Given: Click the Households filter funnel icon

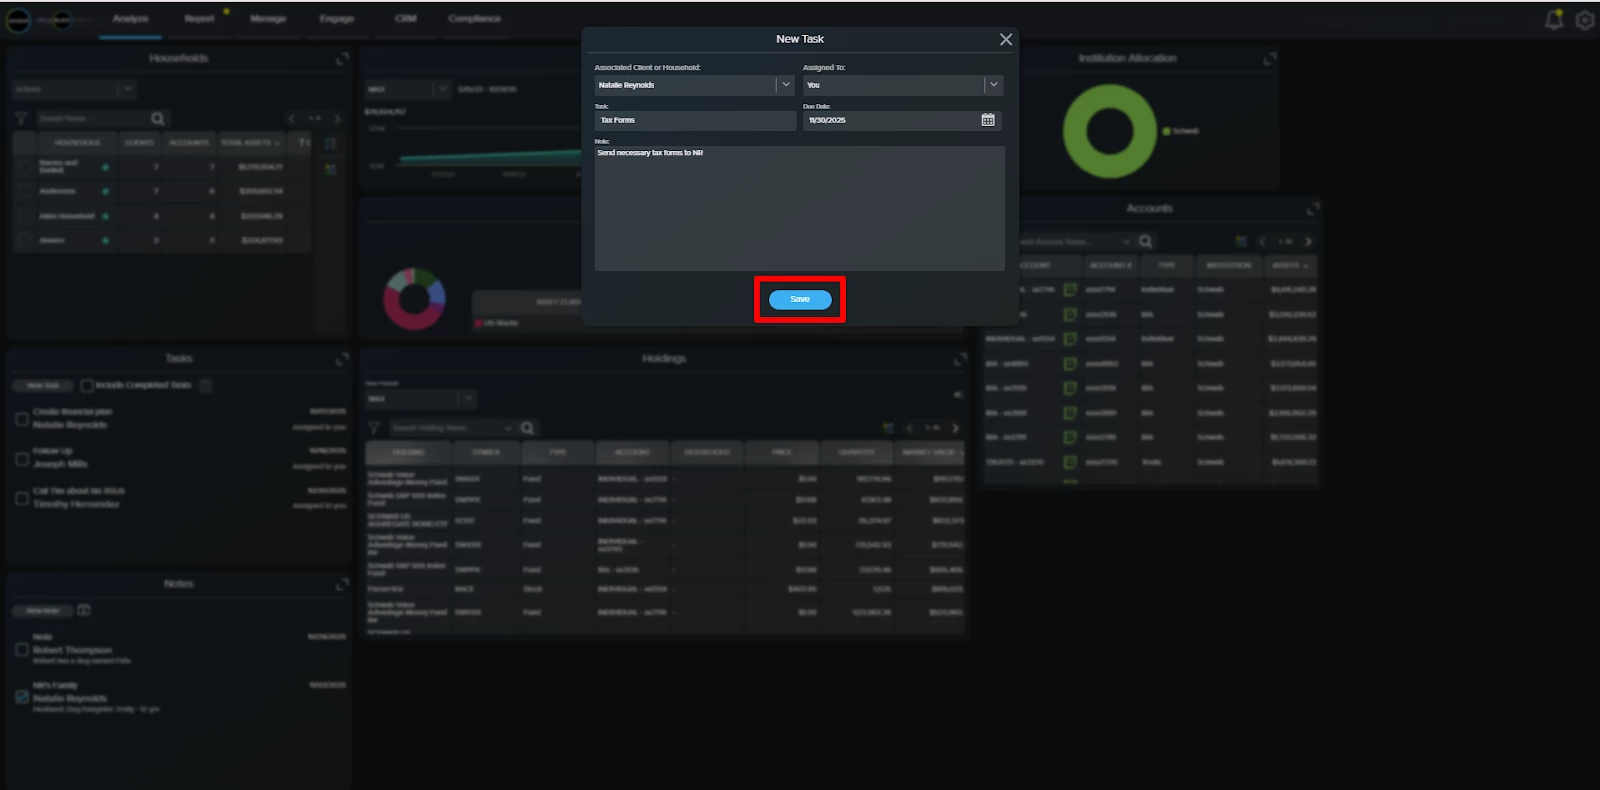Looking at the screenshot, I should 21,119.
